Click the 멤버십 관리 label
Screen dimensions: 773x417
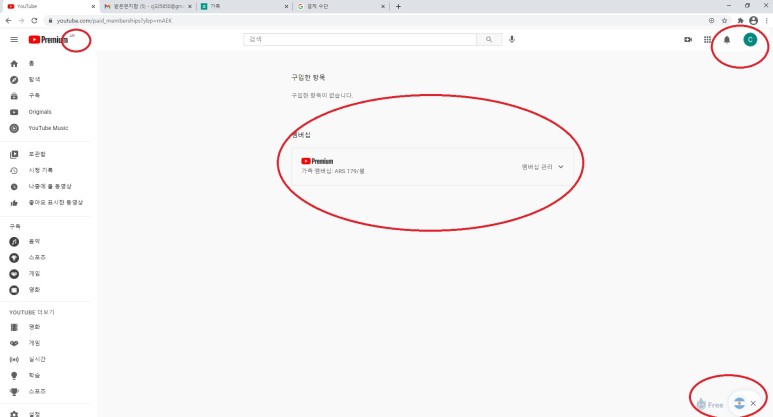[537, 167]
